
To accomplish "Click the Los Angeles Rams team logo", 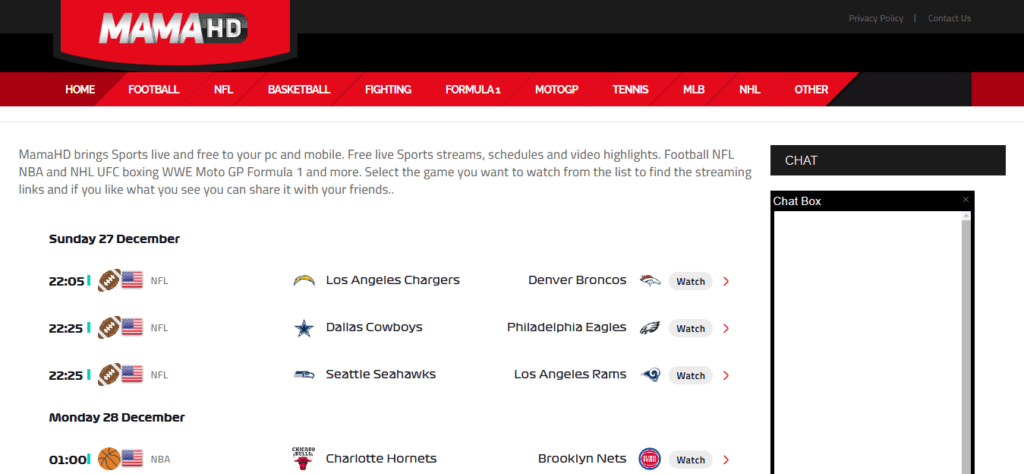I will pos(650,375).
